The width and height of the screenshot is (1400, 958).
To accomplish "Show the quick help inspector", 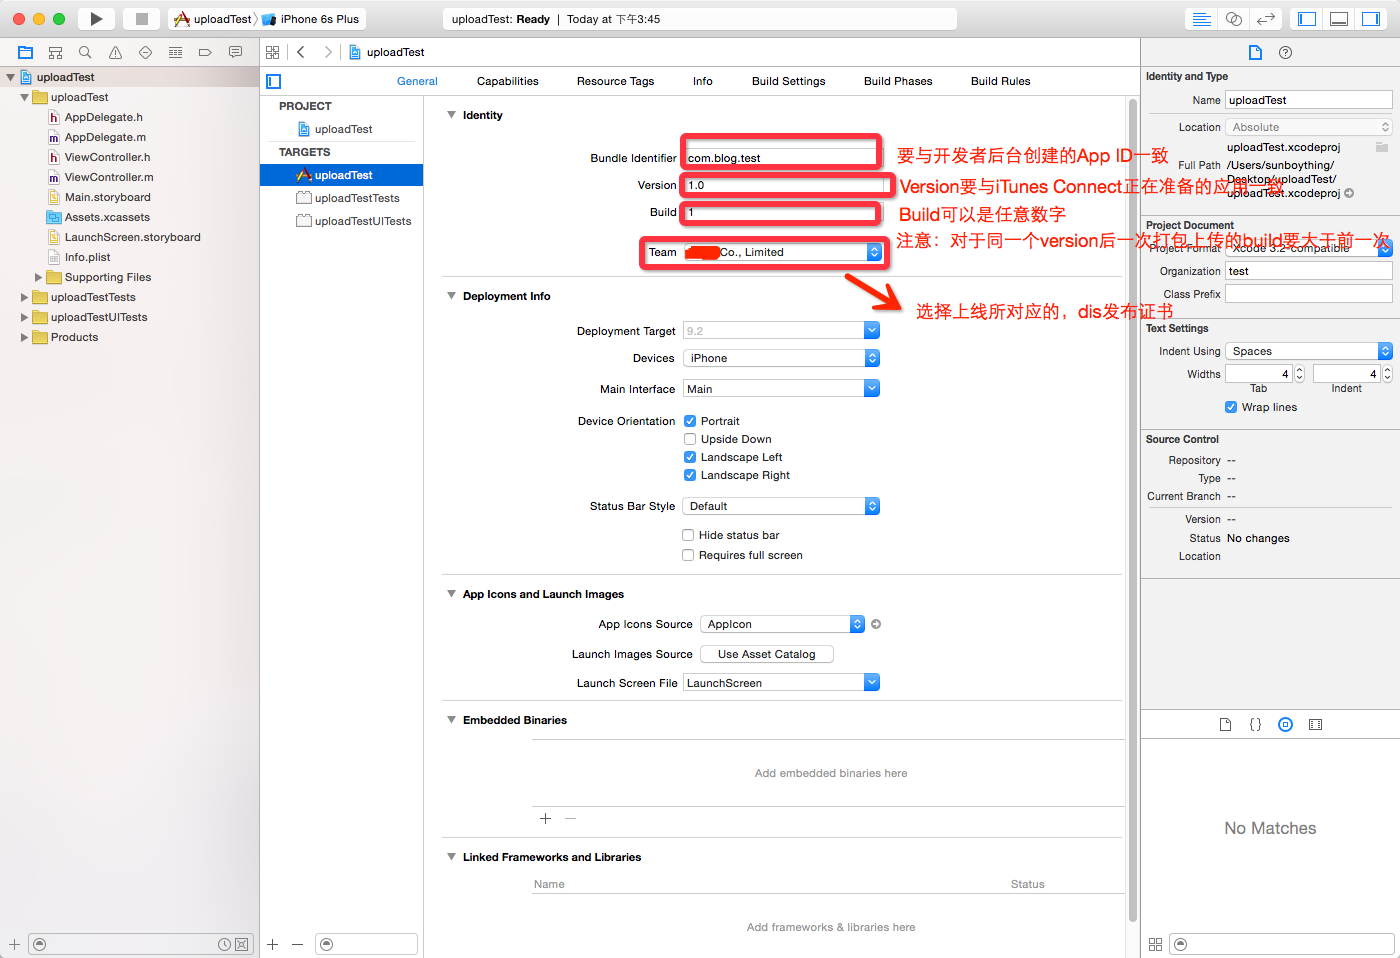I will 1286,52.
